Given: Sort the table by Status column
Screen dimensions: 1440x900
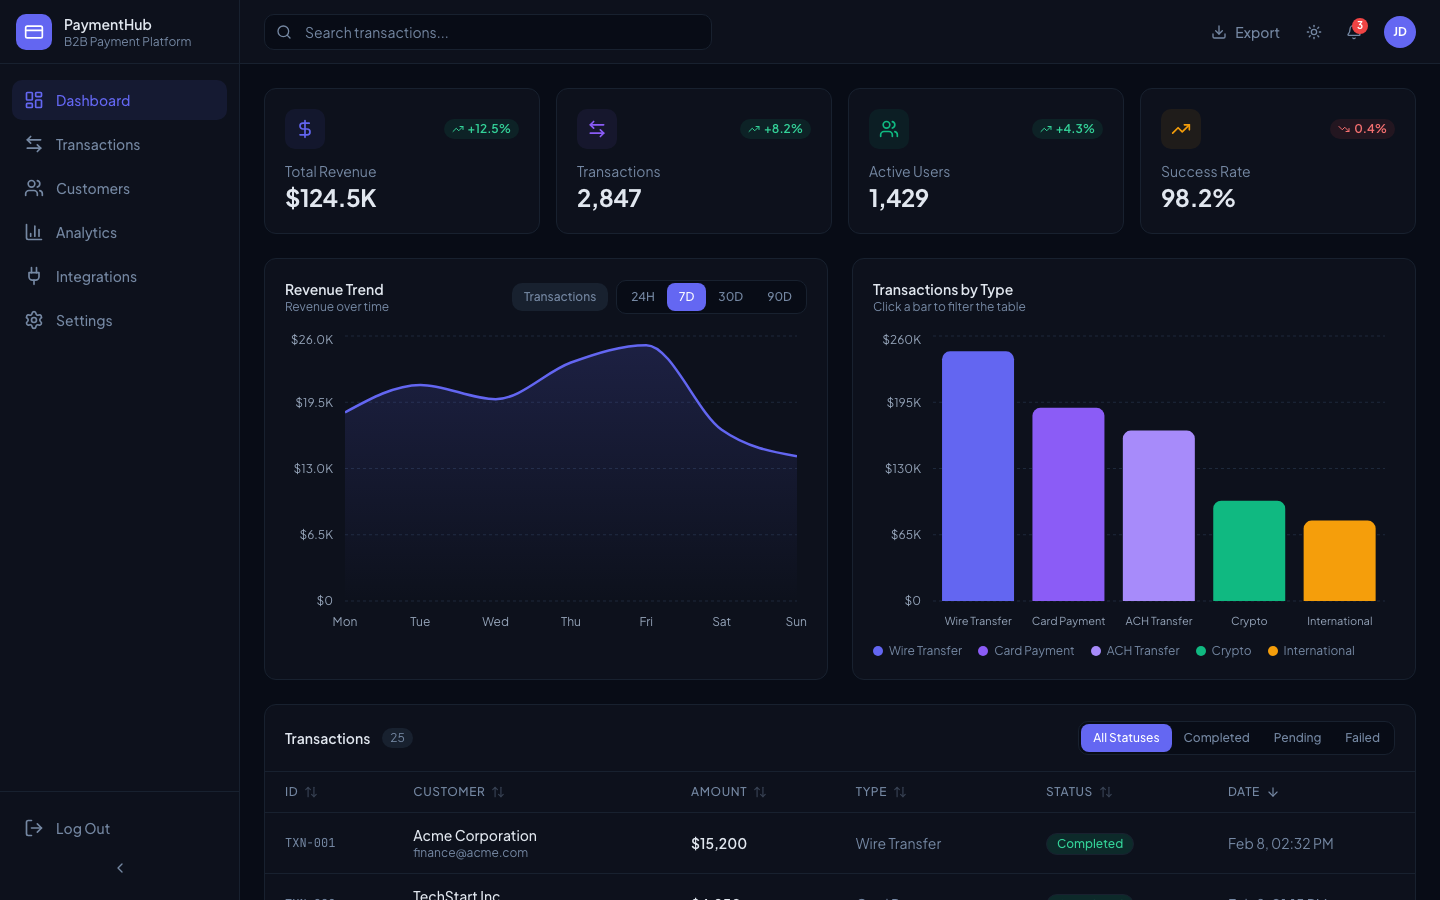Looking at the screenshot, I should [1079, 792].
